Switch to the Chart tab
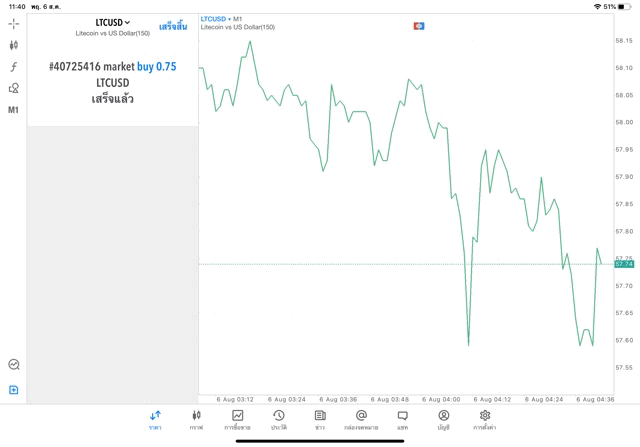The width and height of the screenshot is (640, 447). click(196, 419)
